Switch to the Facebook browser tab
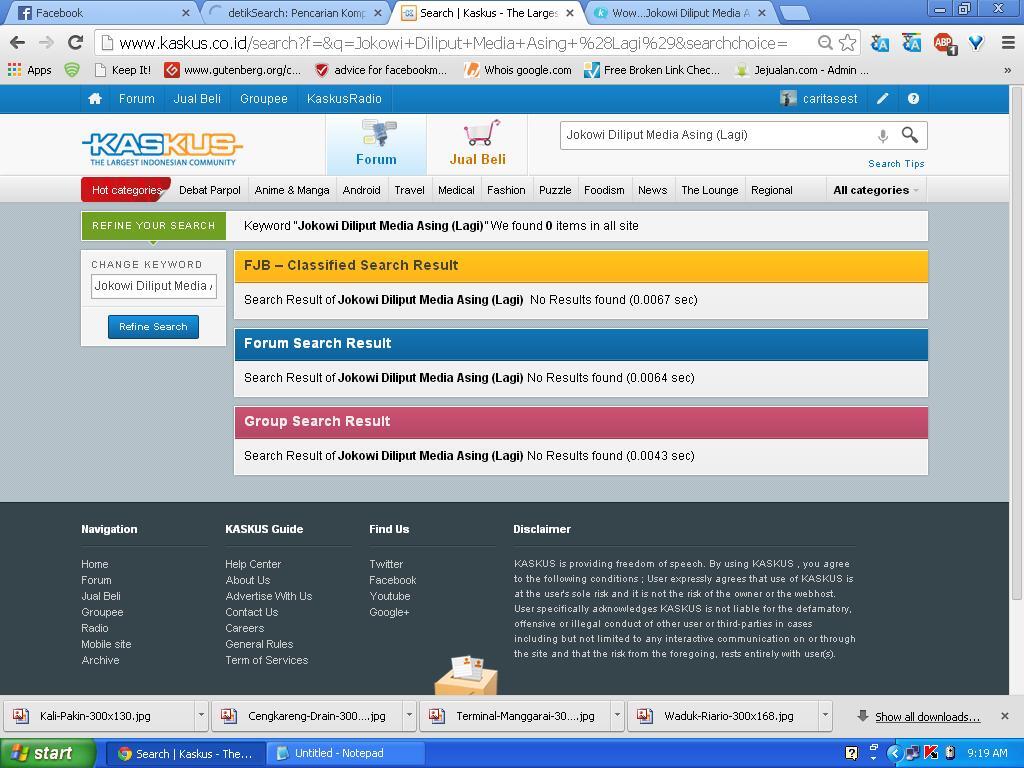The width and height of the screenshot is (1024, 768). 103,12
